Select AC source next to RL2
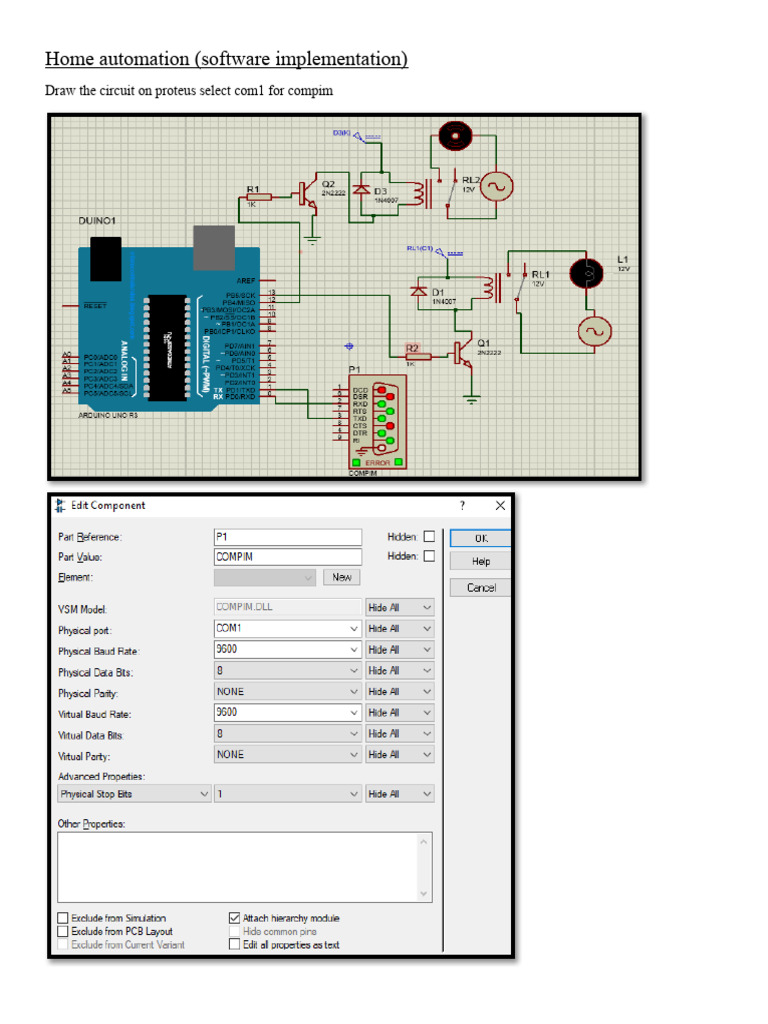This screenshot has width=768, height=1024. point(497,187)
